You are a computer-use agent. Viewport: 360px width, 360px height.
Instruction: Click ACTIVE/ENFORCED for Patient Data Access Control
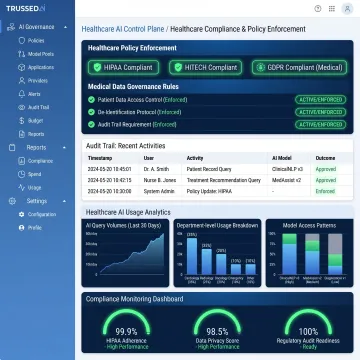point(321,100)
